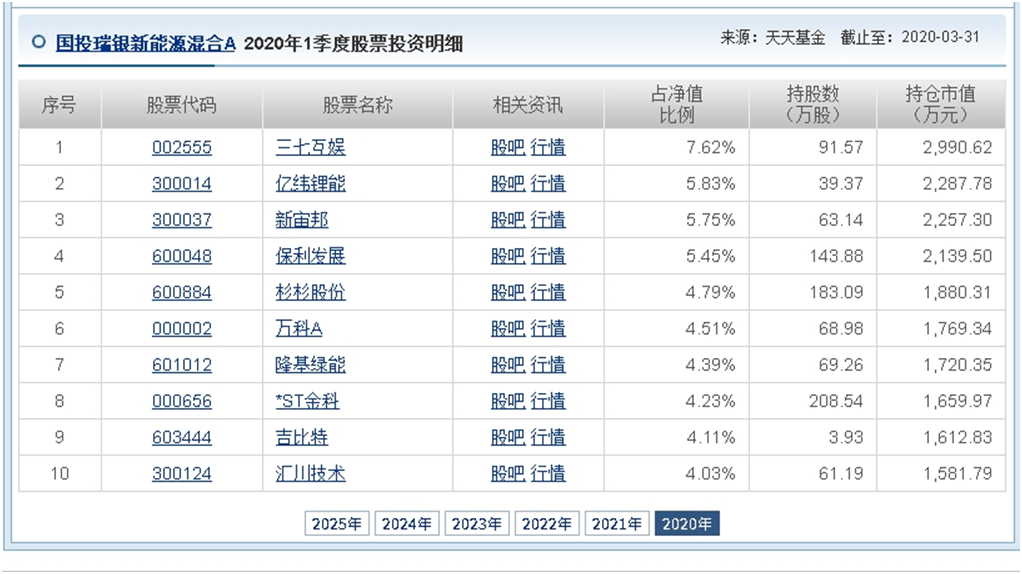This screenshot has height=574, width=1022.
Task: Click the 持股数（万股） column header
Action: pos(813,104)
